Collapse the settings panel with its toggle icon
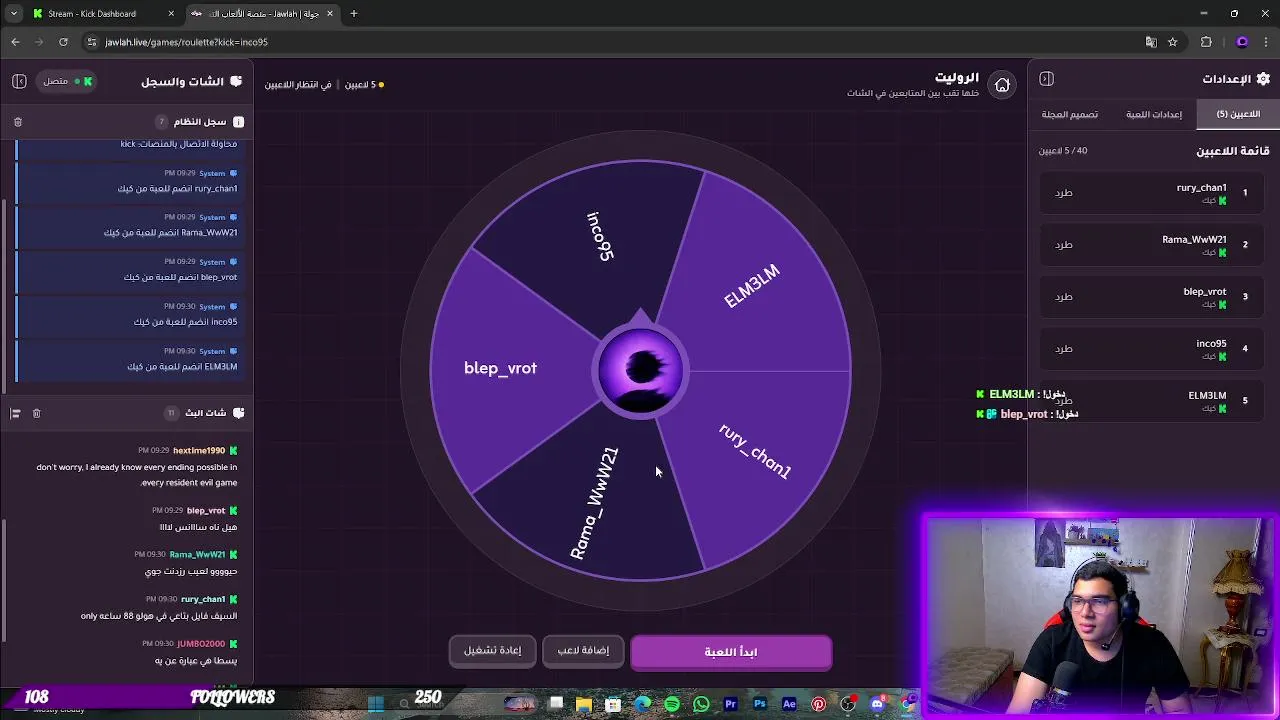The image size is (1280, 720). pyautogui.click(x=1046, y=79)
